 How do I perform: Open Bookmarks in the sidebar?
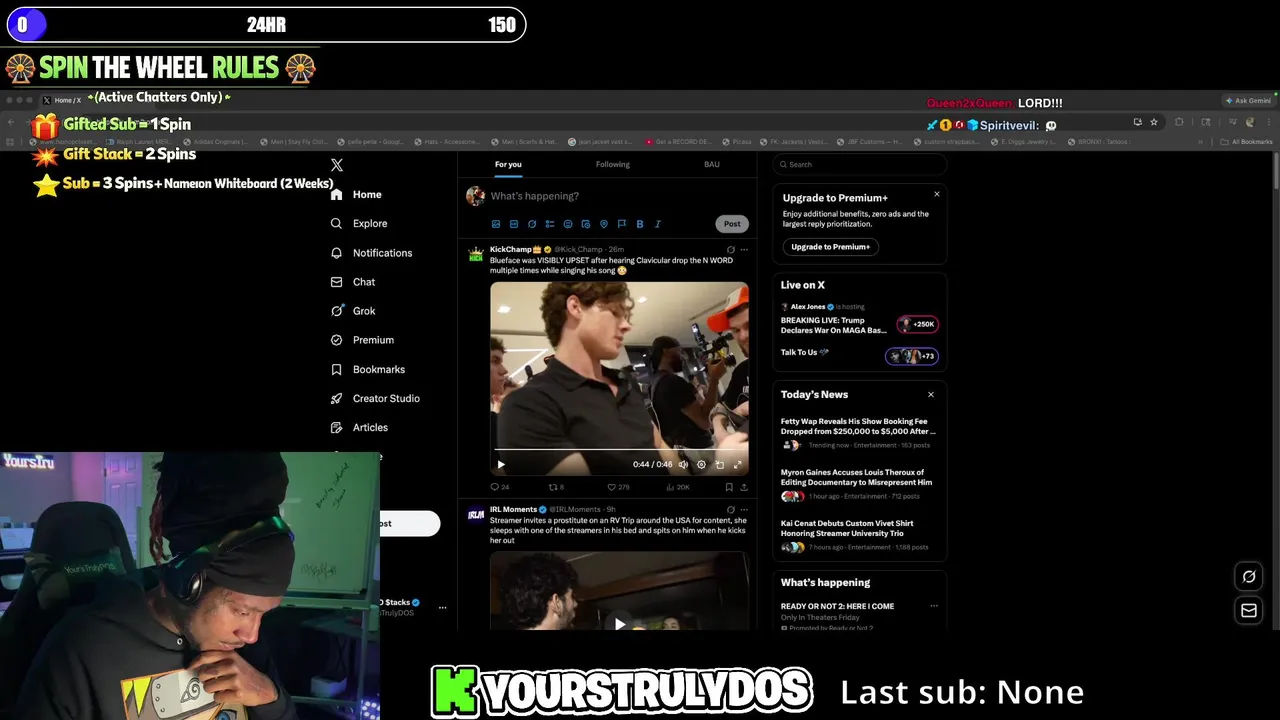coord(367,369)
